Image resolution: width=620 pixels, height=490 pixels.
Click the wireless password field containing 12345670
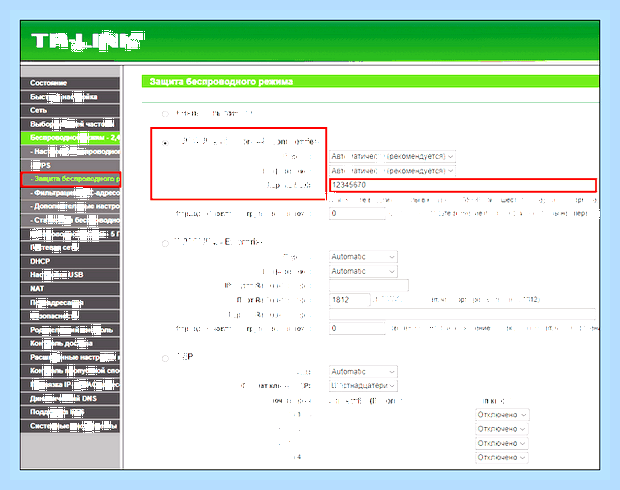pos(463,185)
